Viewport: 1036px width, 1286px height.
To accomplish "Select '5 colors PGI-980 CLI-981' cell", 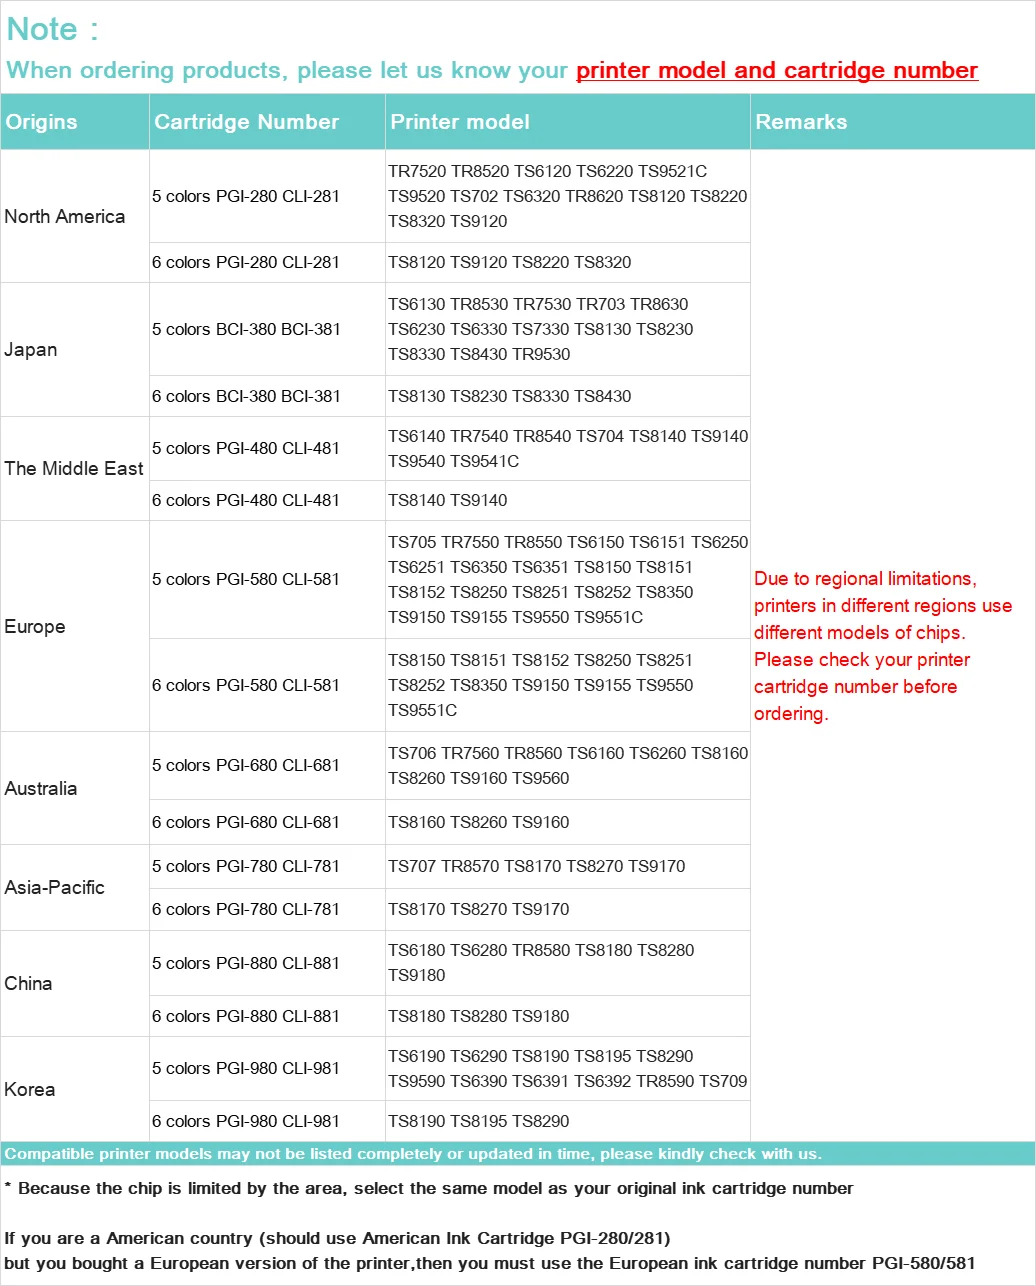I will (267, 1068).
